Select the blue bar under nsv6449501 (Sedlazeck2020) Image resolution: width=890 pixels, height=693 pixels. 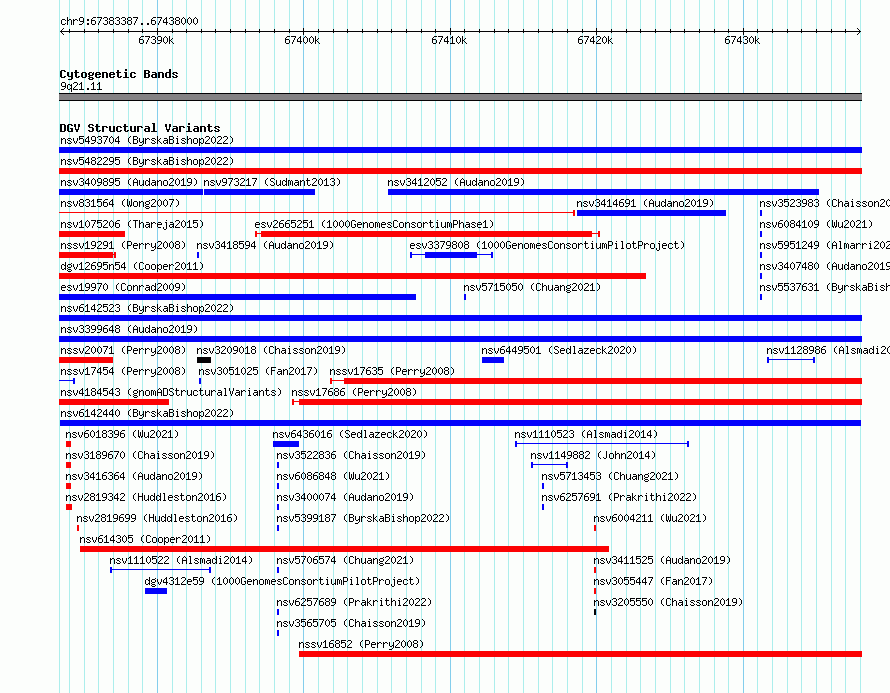coord(493,360)
